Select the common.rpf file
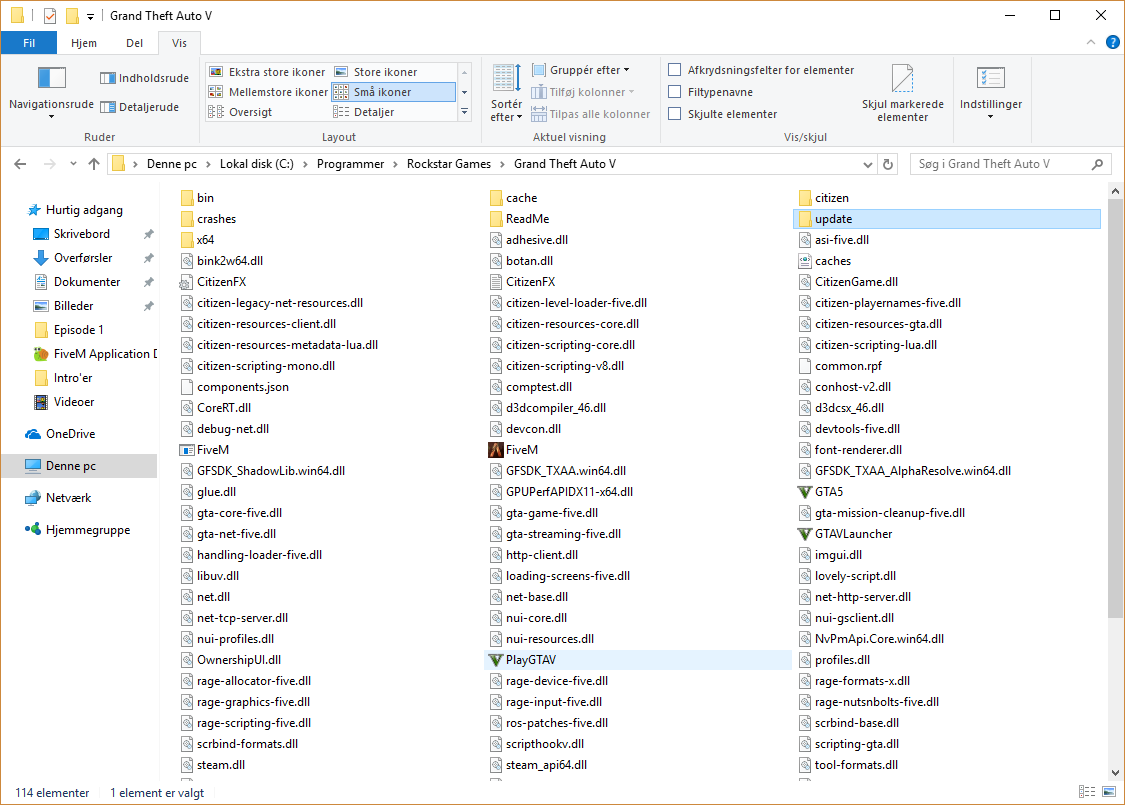The height and width of the screenshot is (805, 1125). (x=839, y=366)
